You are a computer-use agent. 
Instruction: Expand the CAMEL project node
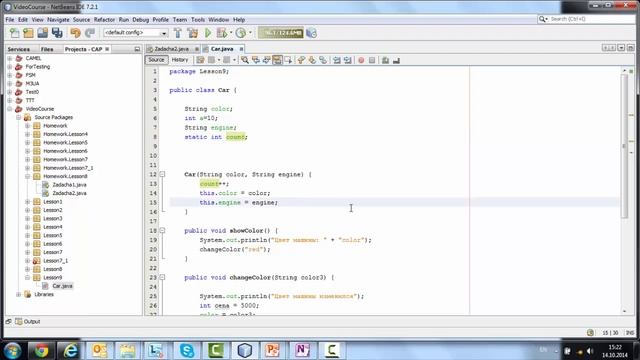click(x=10, y=58)
